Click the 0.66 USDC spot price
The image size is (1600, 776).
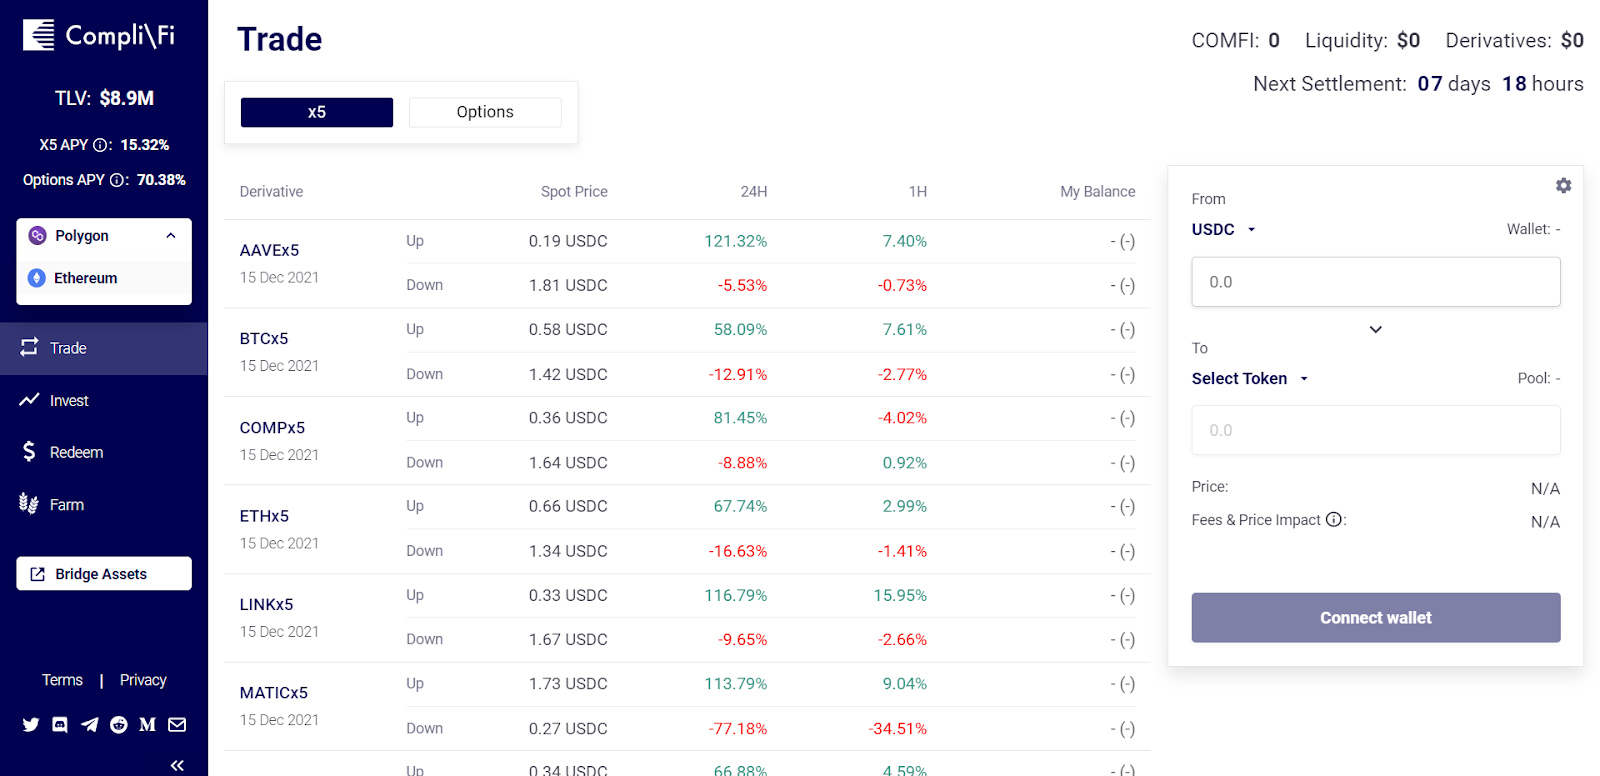point(568,506)
